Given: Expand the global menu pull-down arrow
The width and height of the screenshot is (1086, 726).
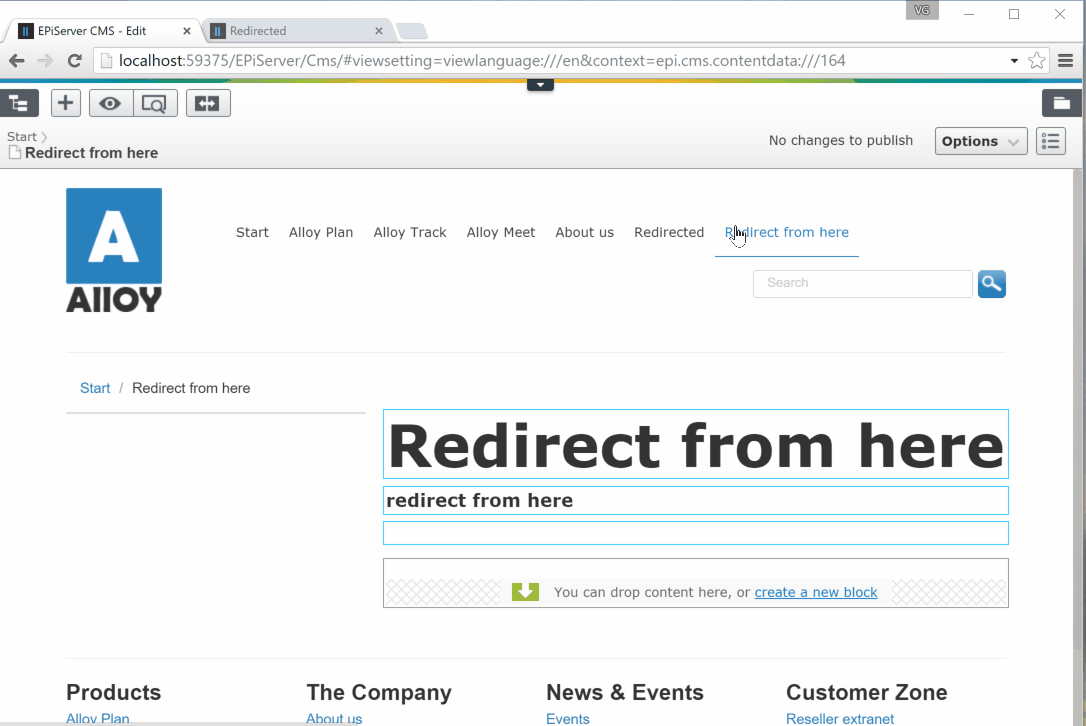Looking at the screenshot, I should [540, 85].
